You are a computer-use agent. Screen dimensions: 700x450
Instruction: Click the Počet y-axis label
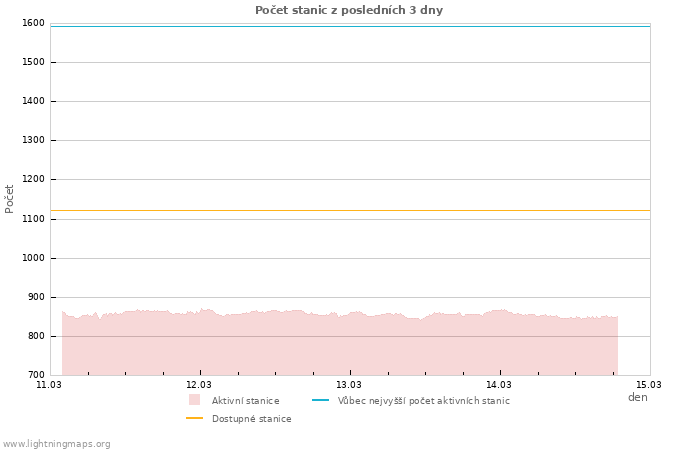[x=10, y=198]
